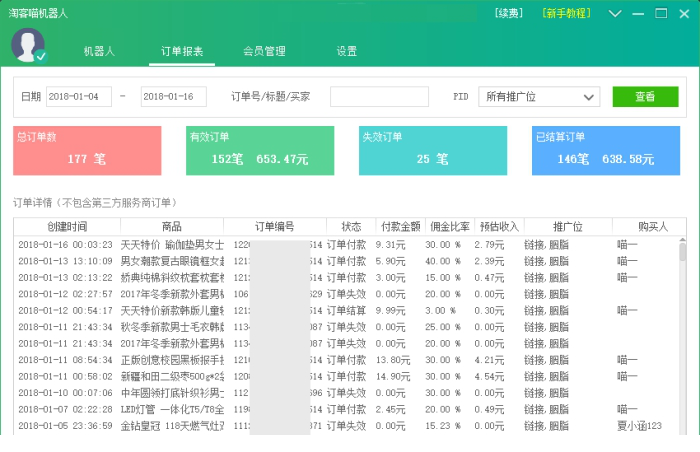Open the 新手教程 link

pos(567,13)
